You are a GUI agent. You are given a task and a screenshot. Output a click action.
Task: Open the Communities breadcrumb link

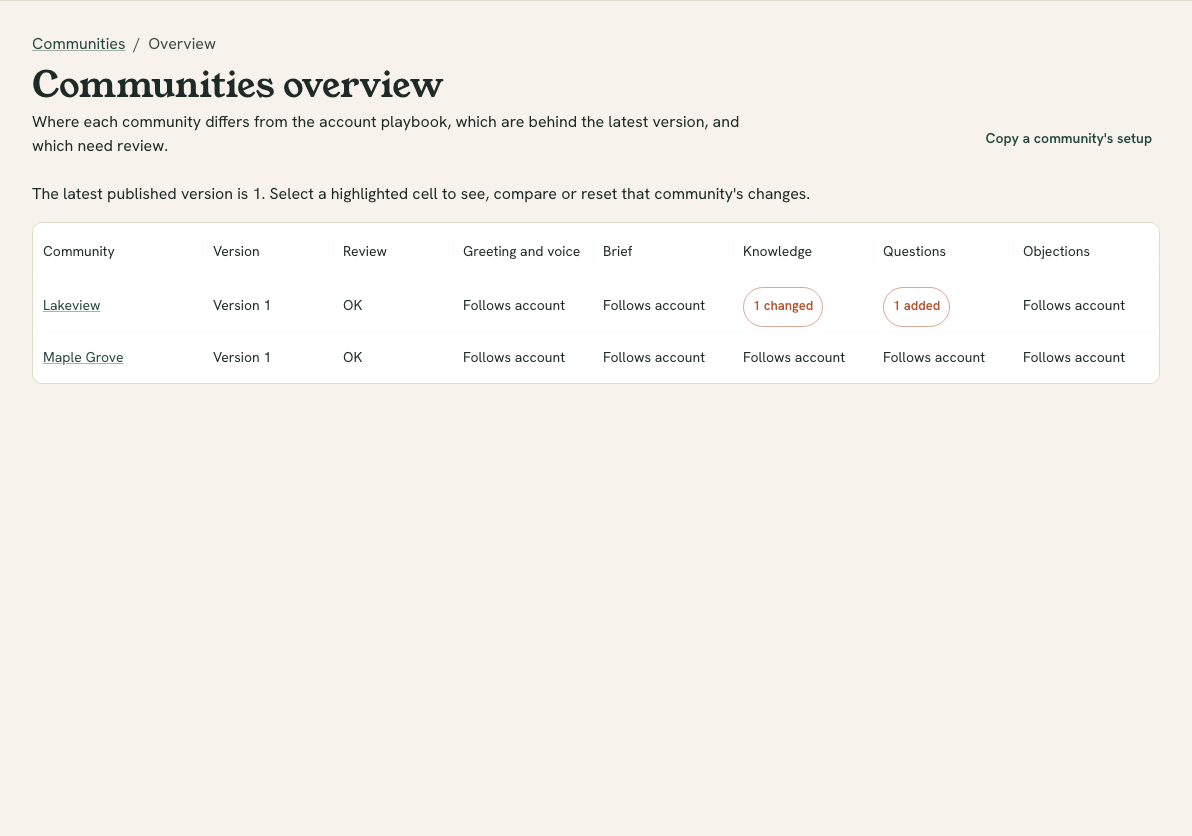pos(78,44)
